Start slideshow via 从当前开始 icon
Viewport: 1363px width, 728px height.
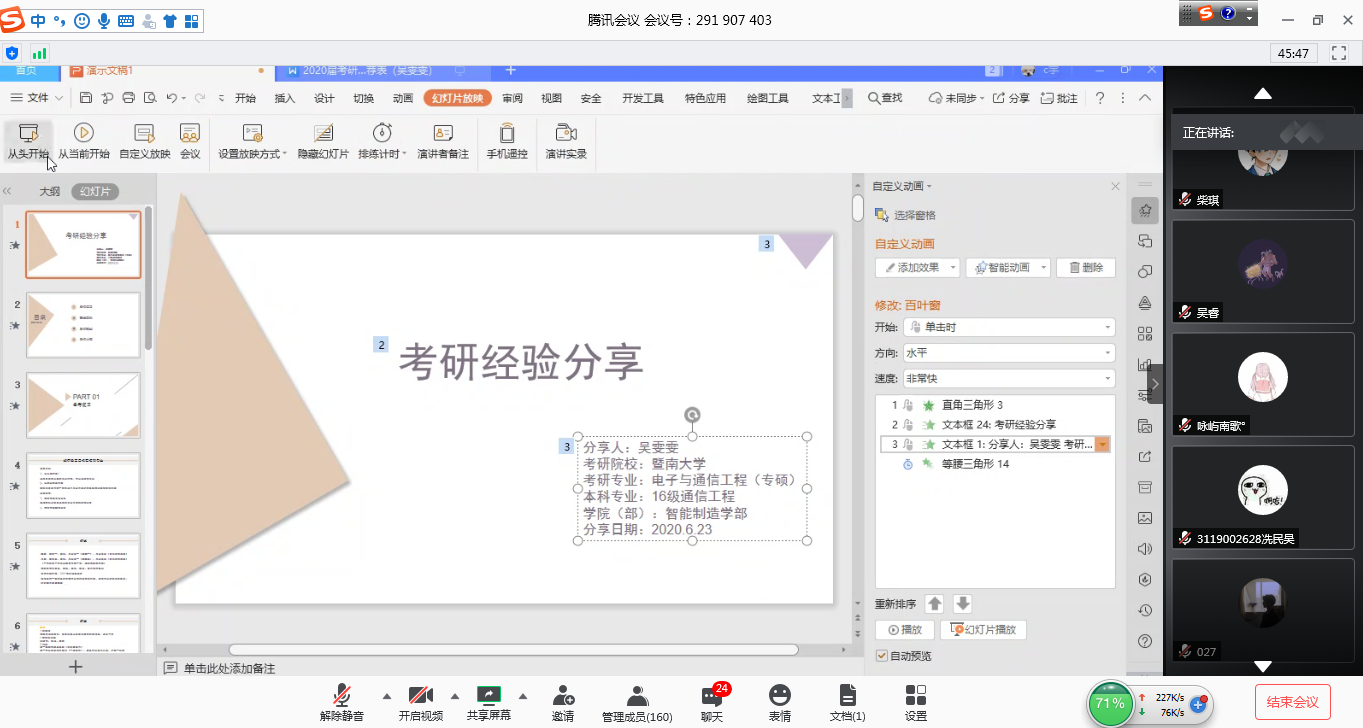83,134
